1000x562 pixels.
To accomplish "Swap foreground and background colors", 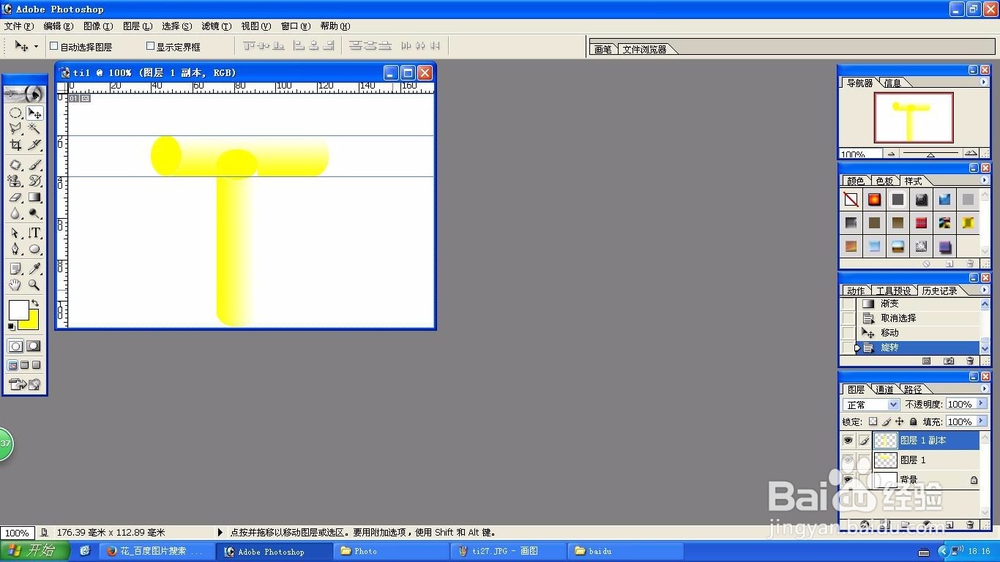I will pos(36,304).
